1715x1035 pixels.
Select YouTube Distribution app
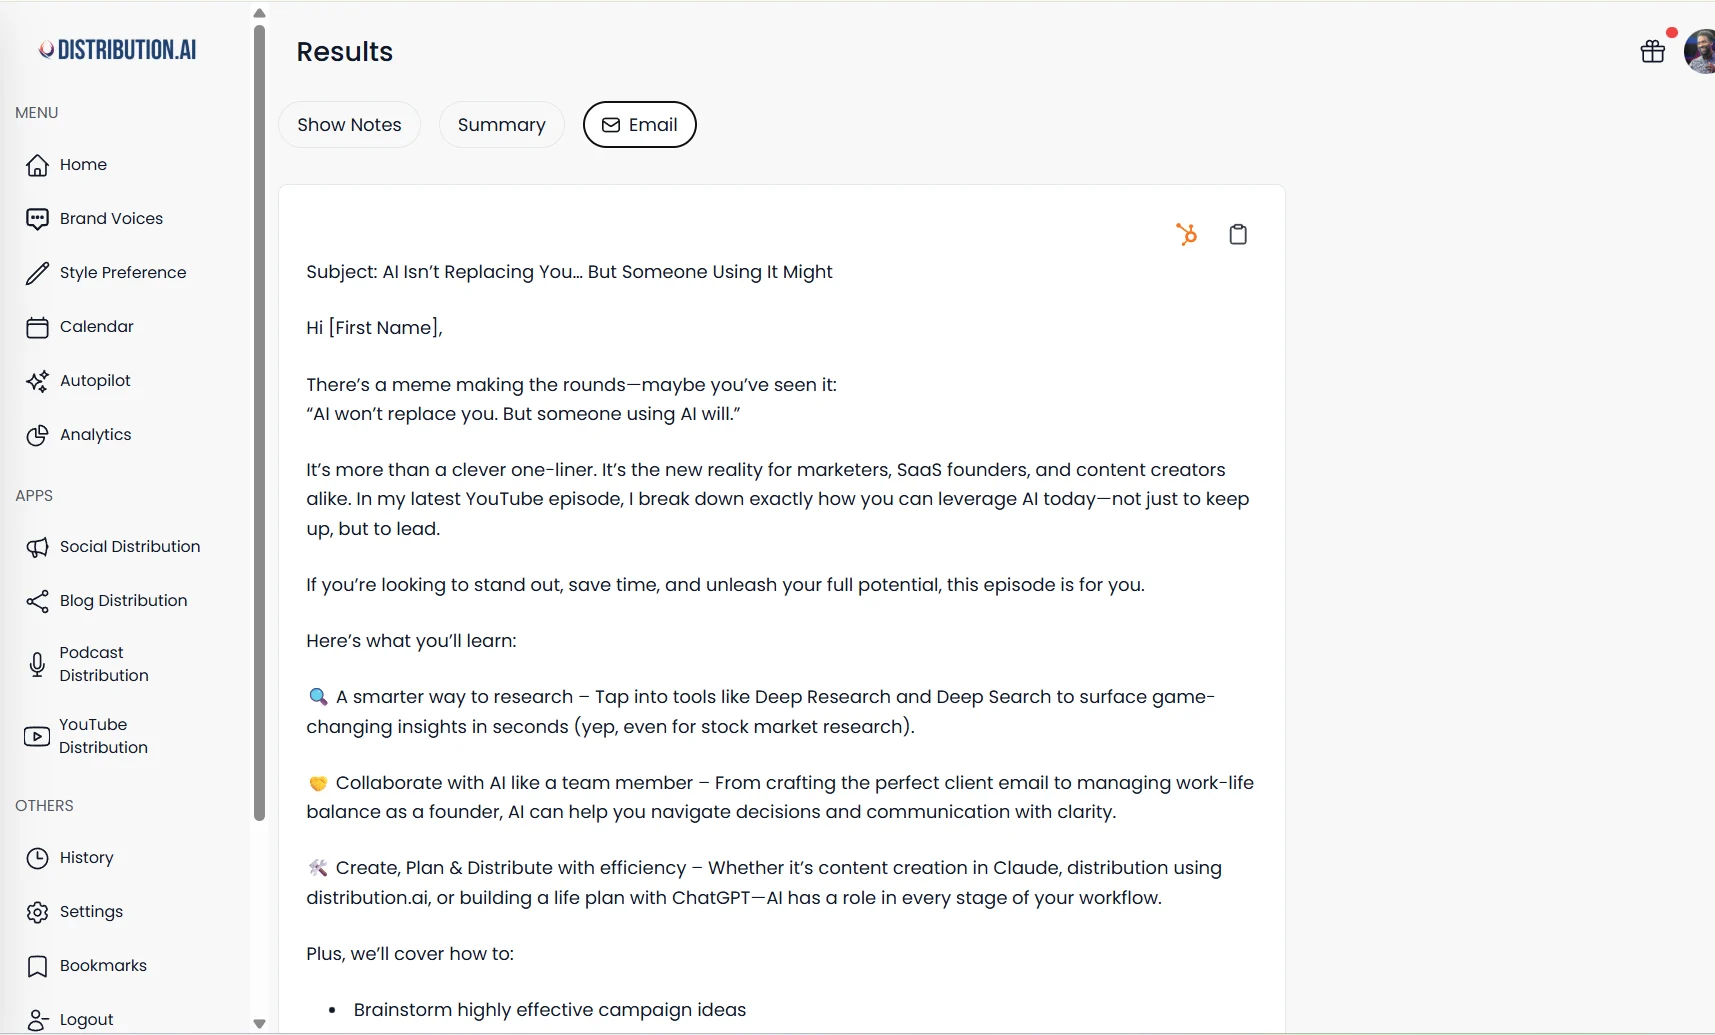(102, 736)
